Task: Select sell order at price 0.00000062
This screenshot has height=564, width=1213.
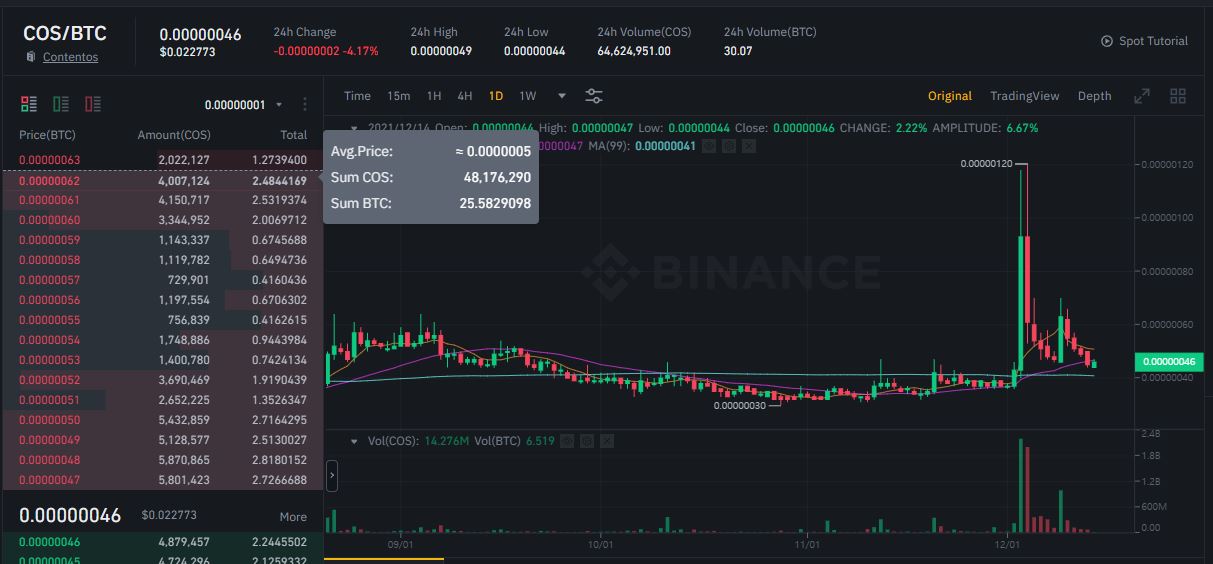Action: click(x=162, y=181)
